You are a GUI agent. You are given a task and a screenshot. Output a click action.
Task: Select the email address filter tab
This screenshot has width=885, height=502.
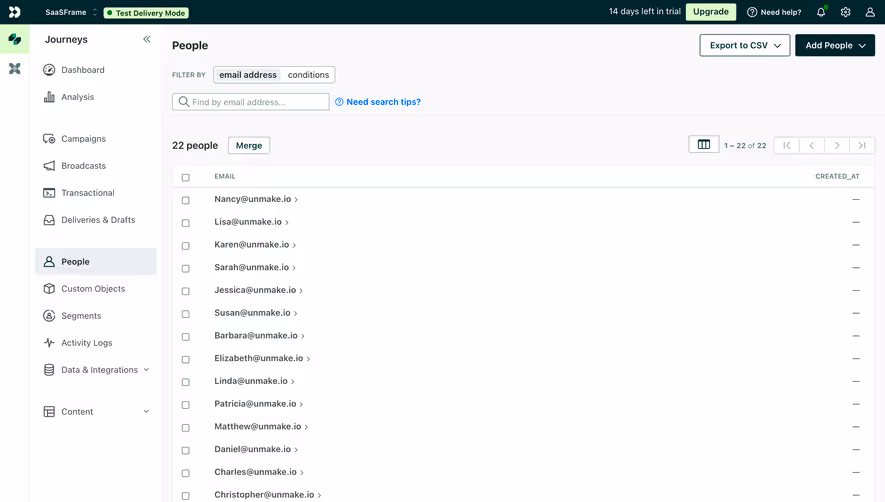point(248,75)
